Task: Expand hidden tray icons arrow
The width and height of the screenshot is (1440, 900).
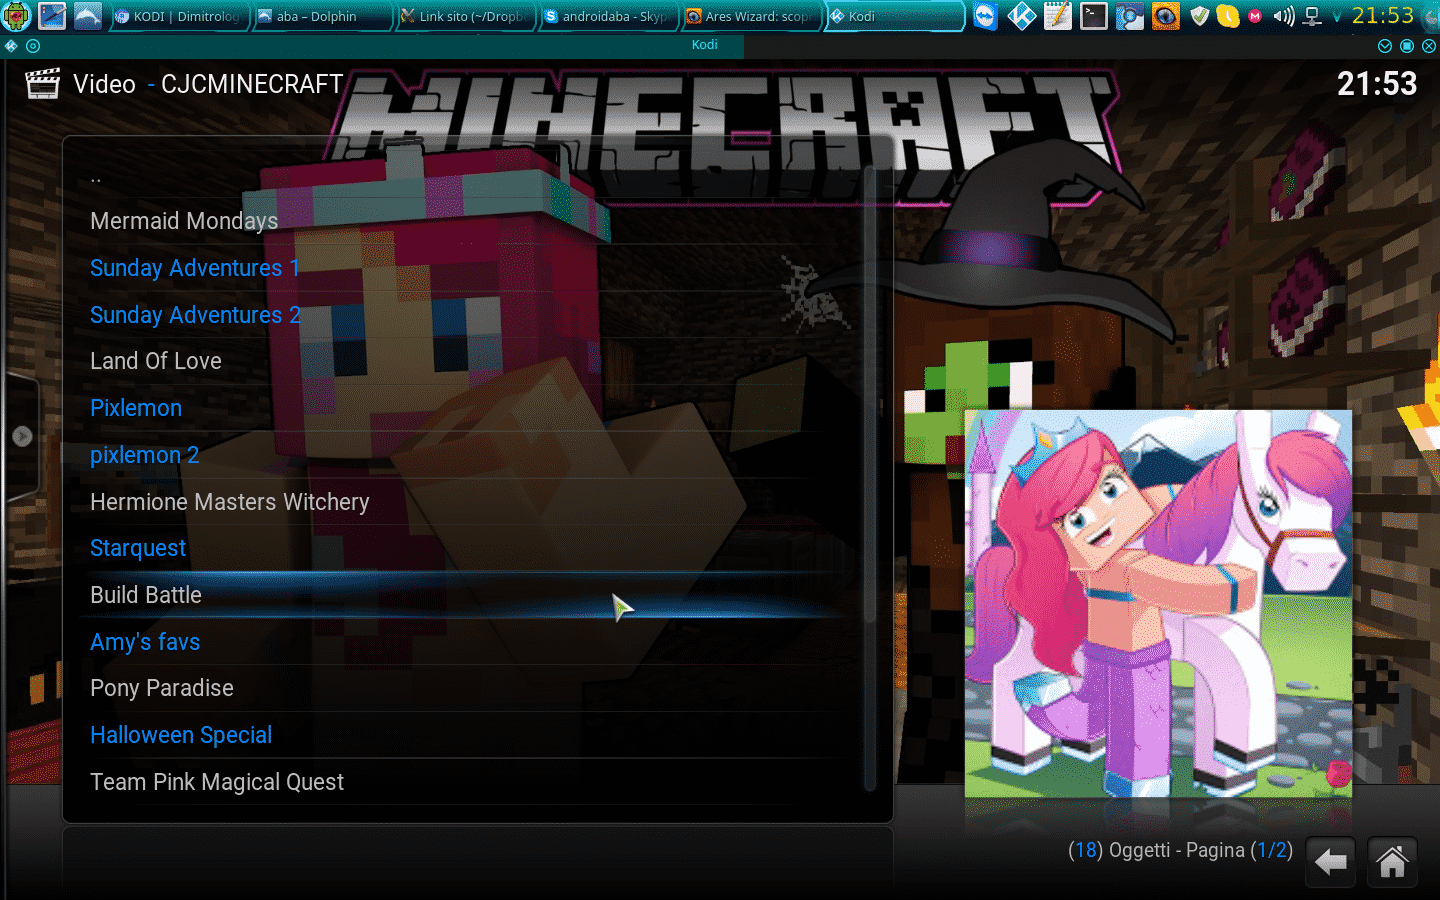Action: click(1337, 17)
